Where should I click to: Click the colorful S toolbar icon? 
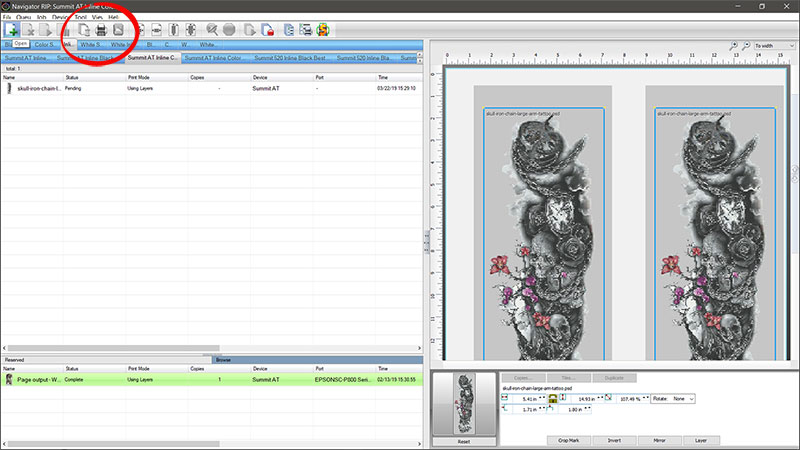tap(322, 30)
